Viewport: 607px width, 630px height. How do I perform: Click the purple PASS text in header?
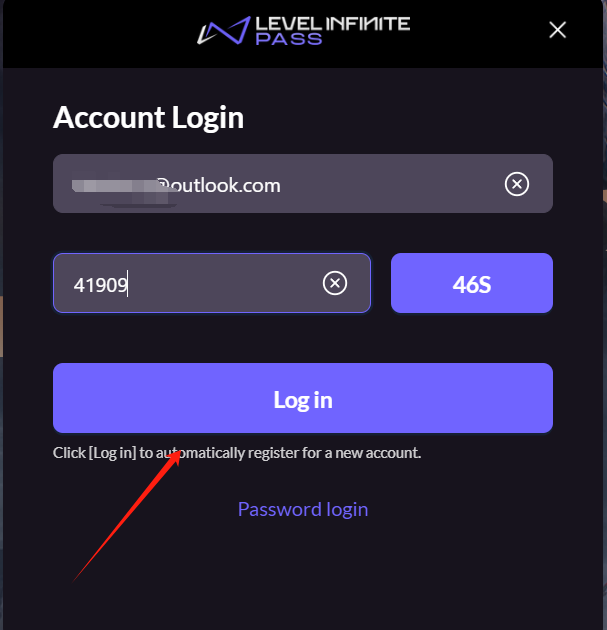point(289,39)
